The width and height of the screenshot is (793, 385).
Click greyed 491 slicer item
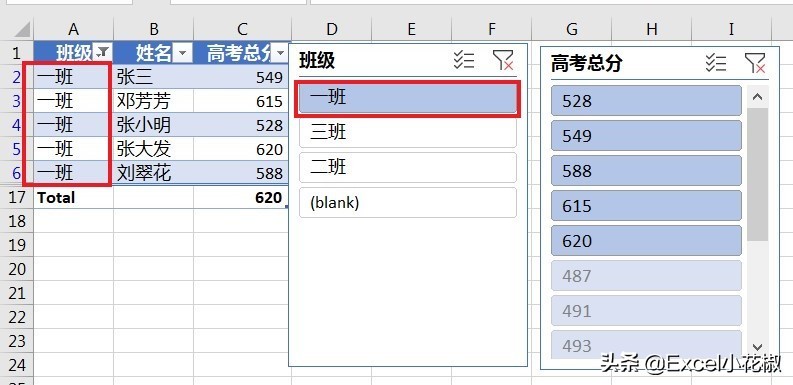tap(646, 311)
